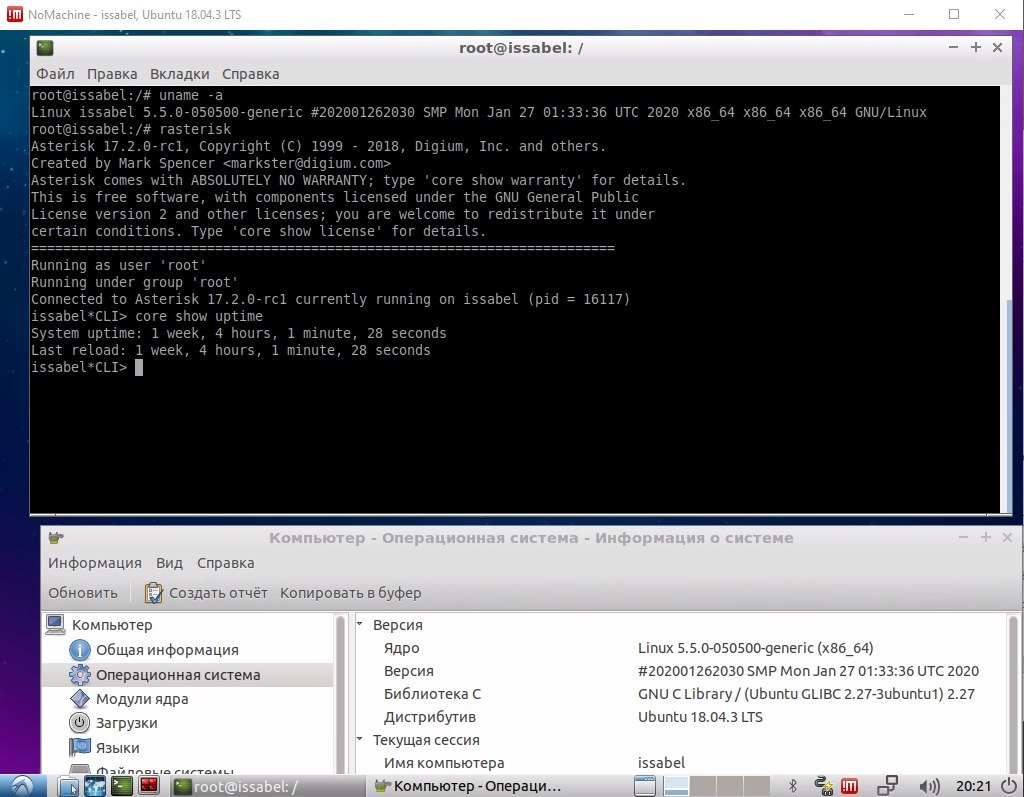Image resolution: width=1024 pixels, height=797 pixels.
Task: Open terminal's Справка menu
Action: [x=251, y=74]
